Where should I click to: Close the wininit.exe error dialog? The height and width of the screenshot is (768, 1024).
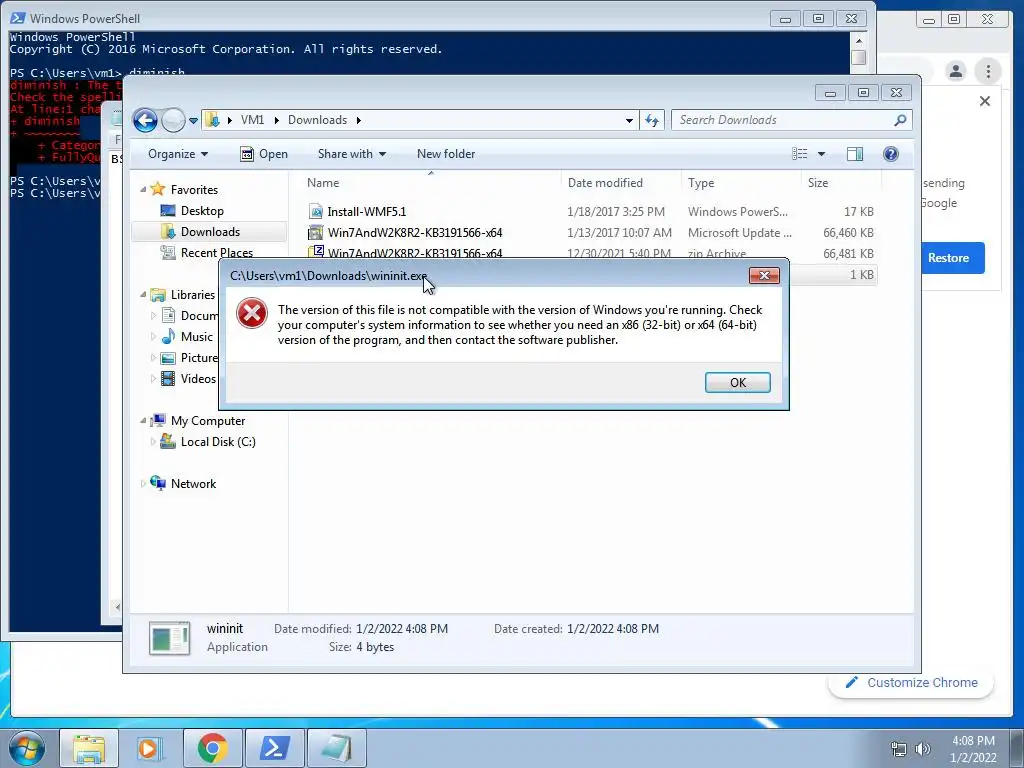(x=764, y=276)
